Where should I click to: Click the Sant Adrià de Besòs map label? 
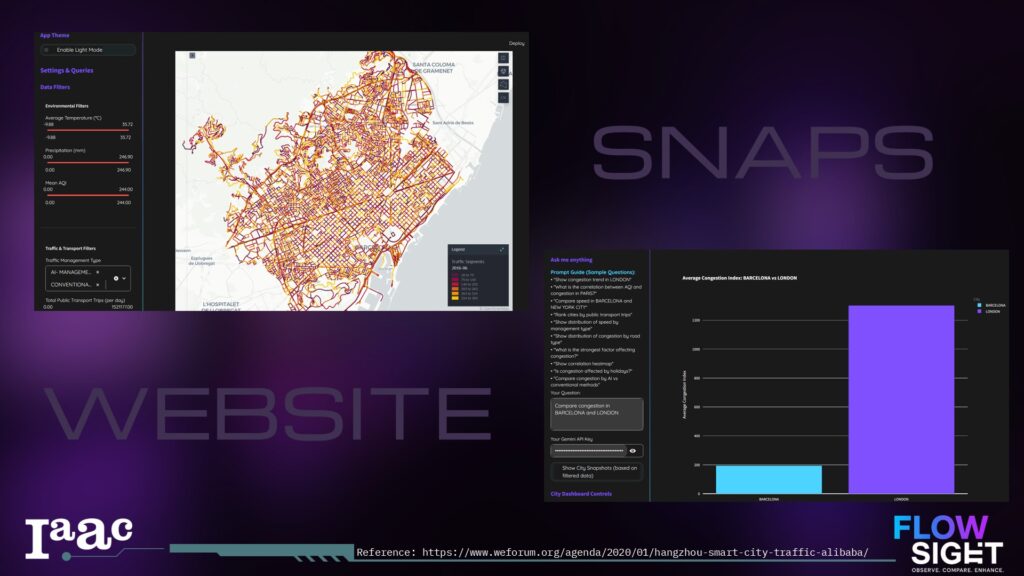[453, 123]
